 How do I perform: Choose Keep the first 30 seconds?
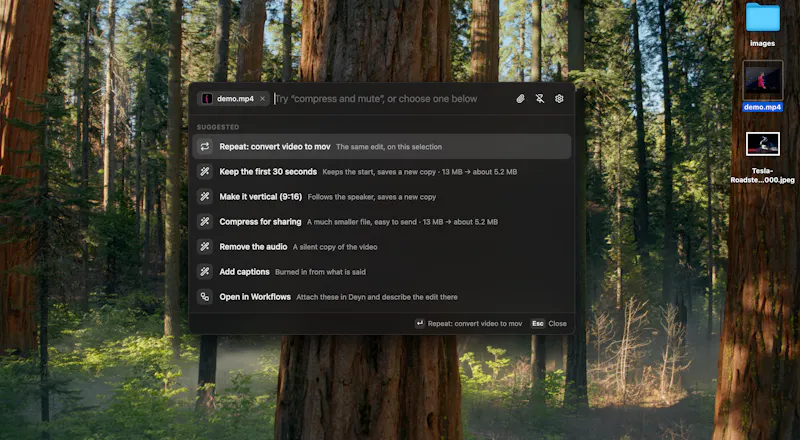(x=382, y=172)
